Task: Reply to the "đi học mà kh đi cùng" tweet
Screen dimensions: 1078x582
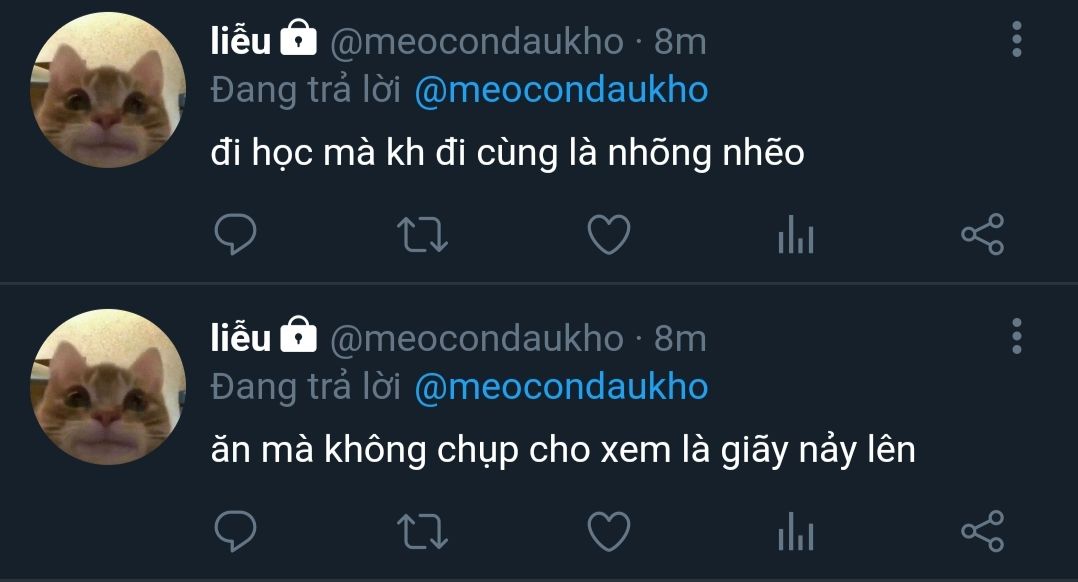Action: pyautogui.click(x=235, y=234)
